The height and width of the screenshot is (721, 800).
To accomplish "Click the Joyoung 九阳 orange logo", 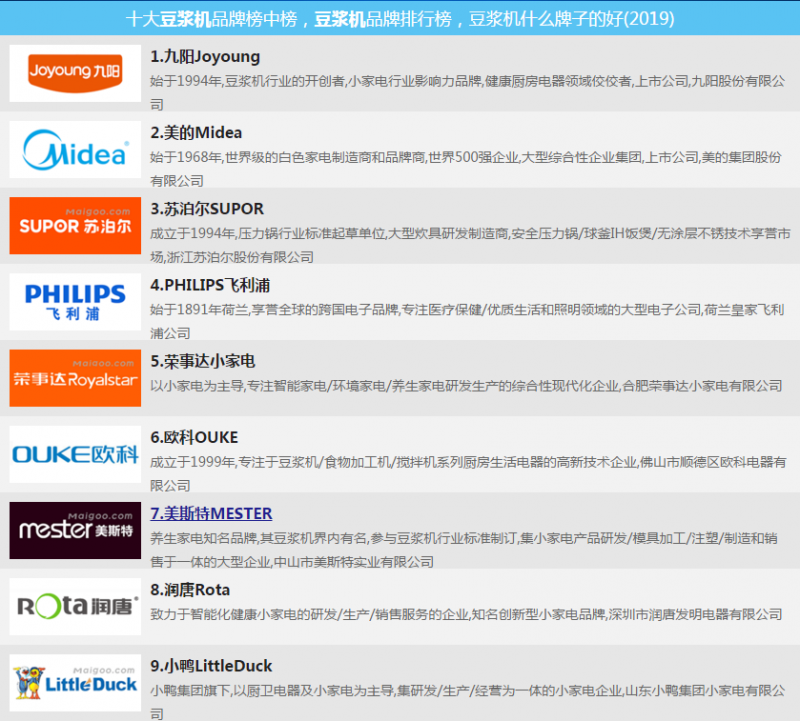I will point(75,73).
